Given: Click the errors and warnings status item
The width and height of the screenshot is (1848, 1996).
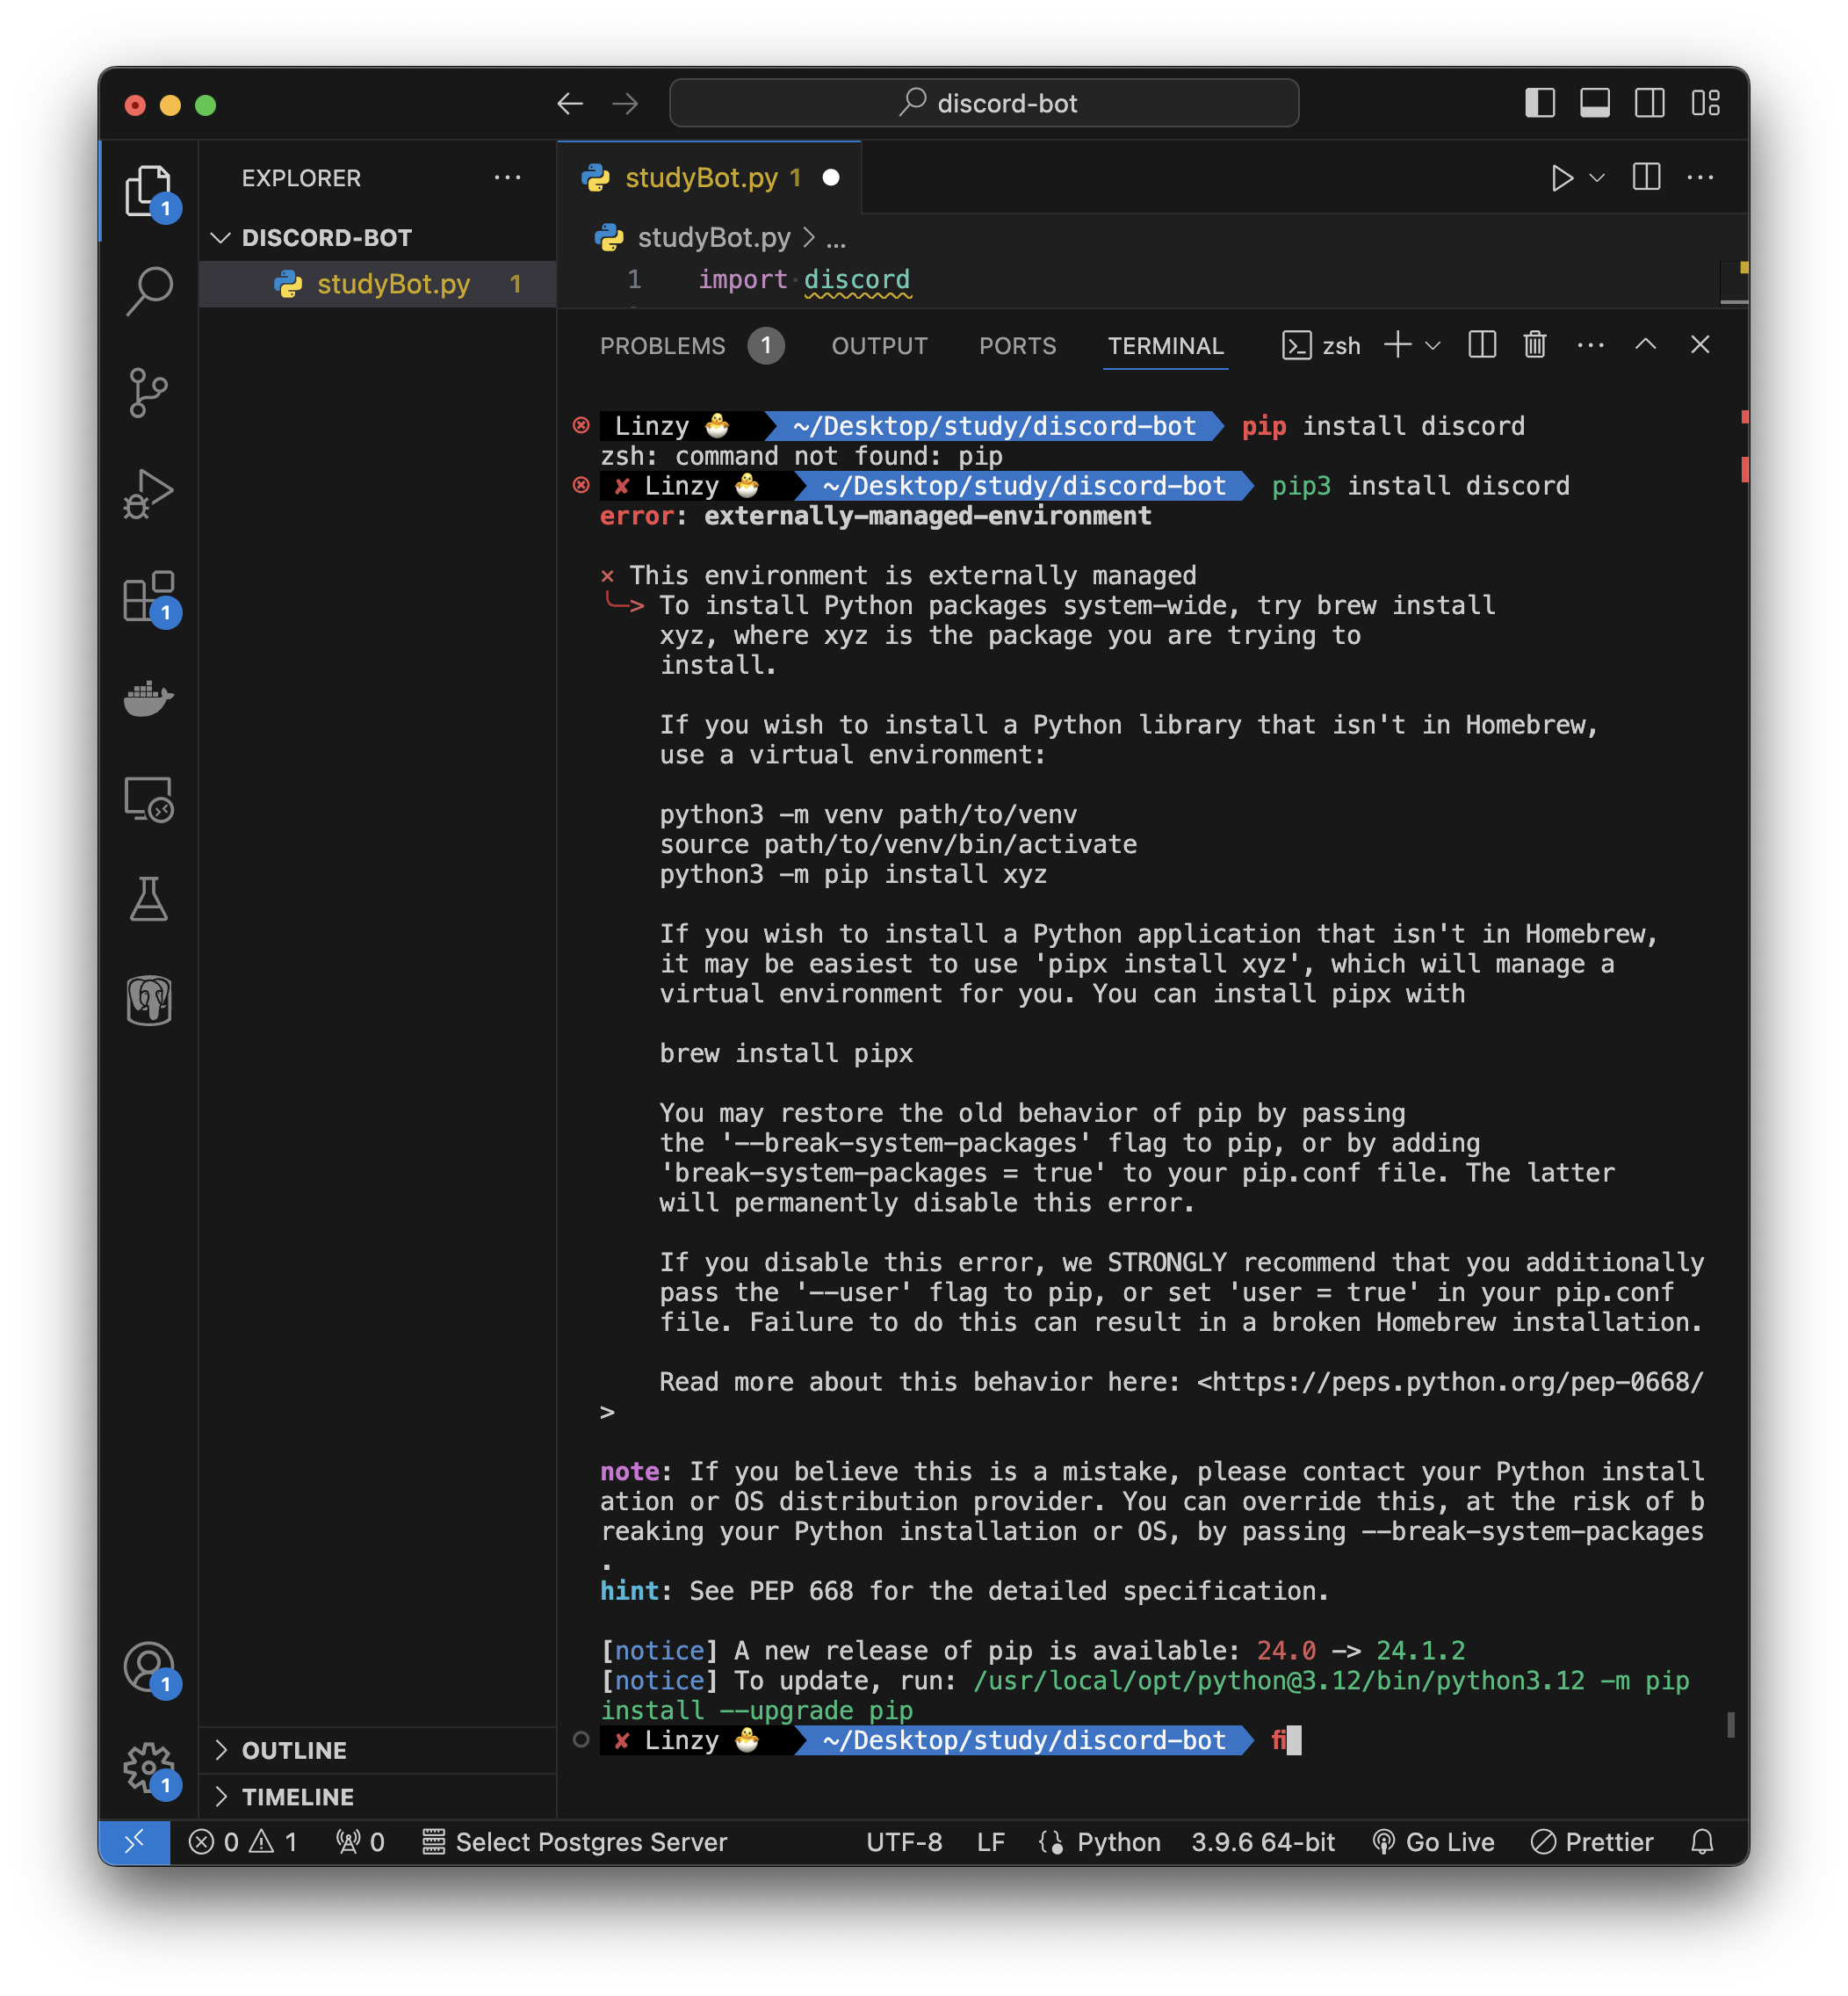Looking at the screenshot, I should point(243,1841).
